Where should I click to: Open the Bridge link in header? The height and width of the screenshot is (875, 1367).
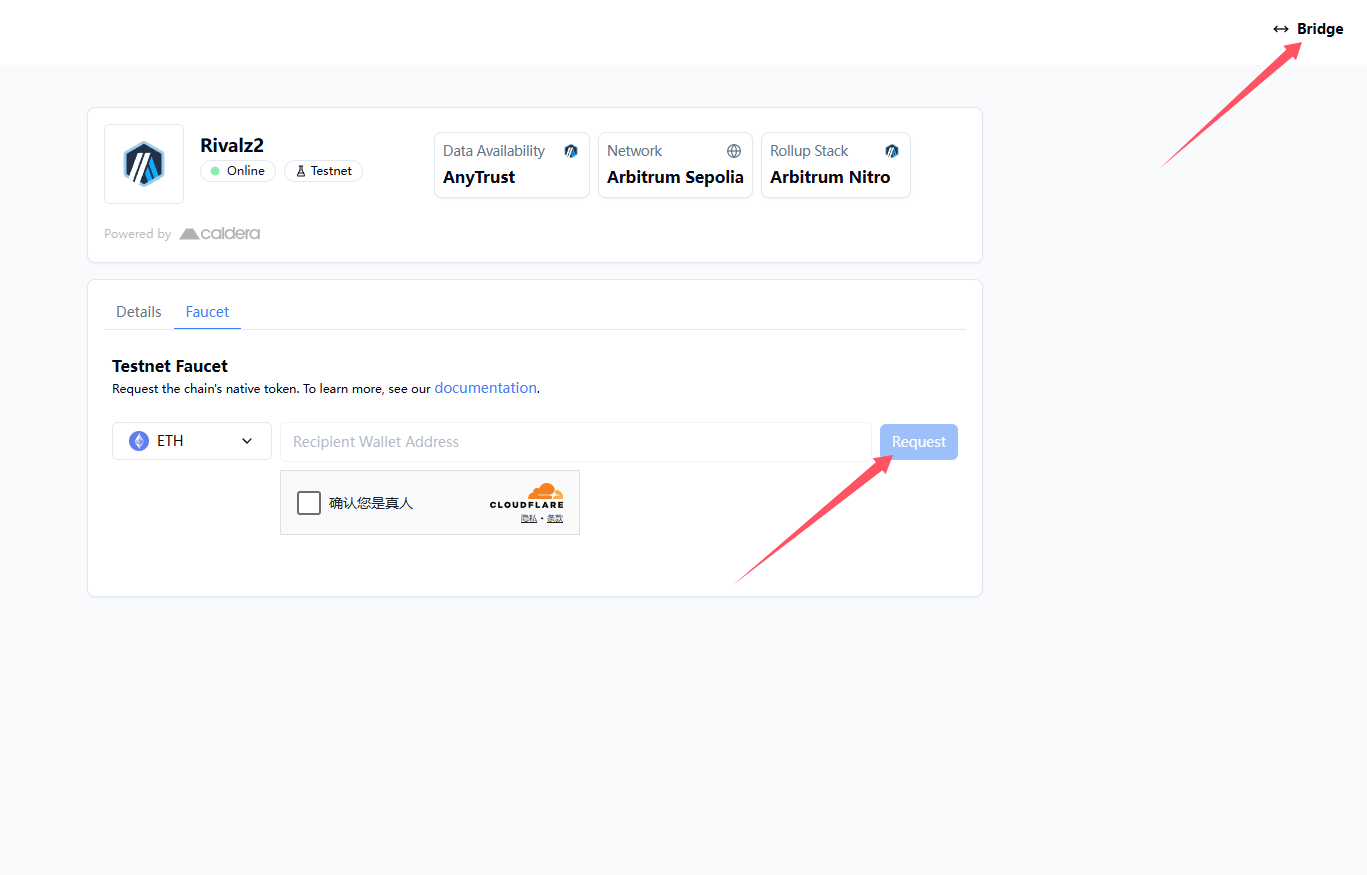(1308, 29)
